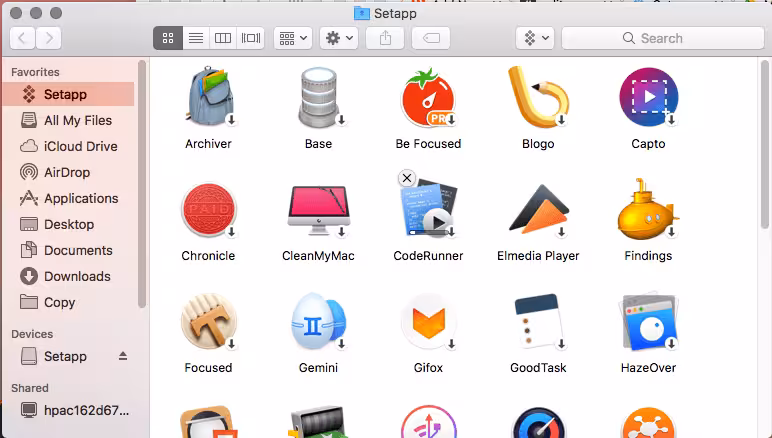
Task: Click the sidebar vertical scrollbar
Action: point(142,184)
